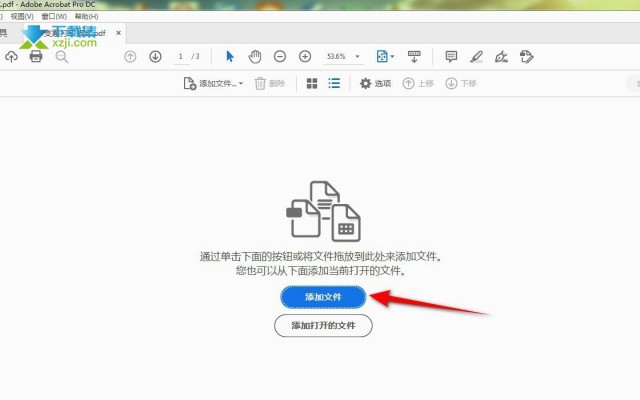The width and height of the screenshot is (640, 400).
Task: Switch to thumbnail grid view
Action: [x=312, y=83]
